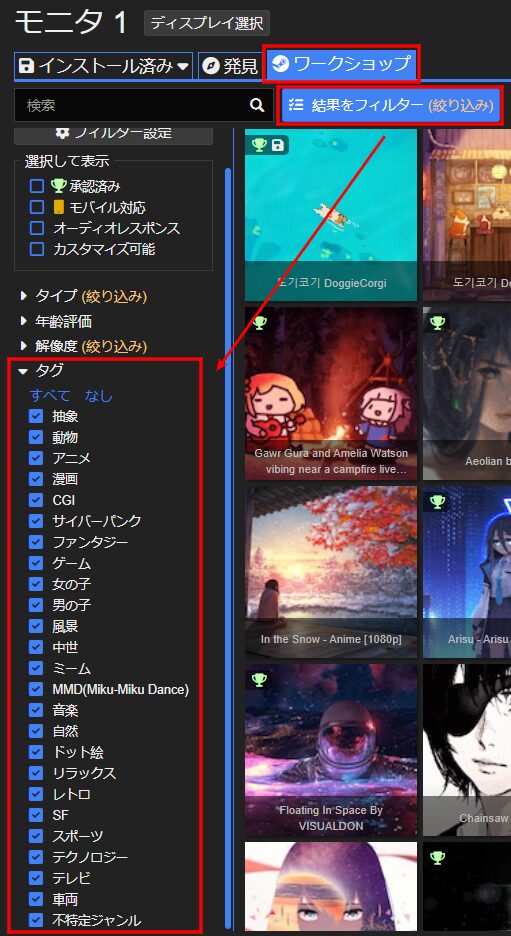The height and width of the screenshot is (936, 511).
Task: Switch to the ワークショップ tab
Action: point(341,63)
